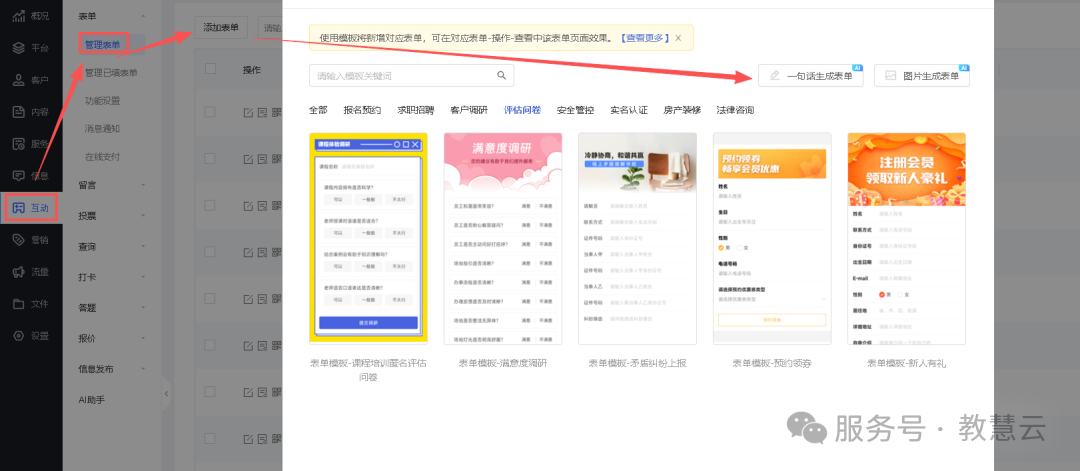The width and height of the screenshot is (1080, 471).
Task: Open the 营销 marketing tag icon
Action: [x=18, y=240]
